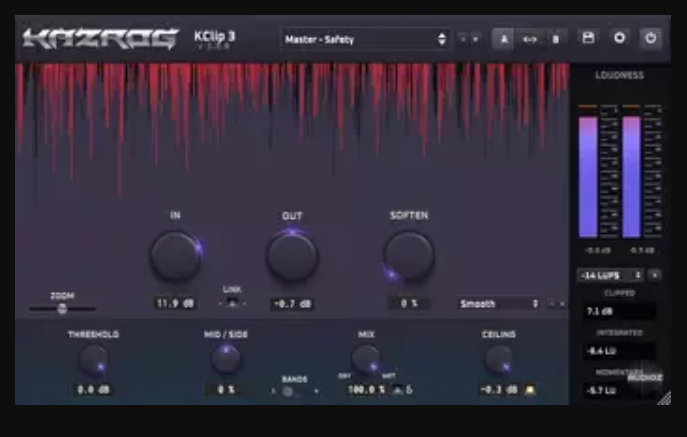Image resolution: width=687 pixels, height=437 pixels.
Task: Click the 11.9 dB input value field
Action: click(175, 303)
